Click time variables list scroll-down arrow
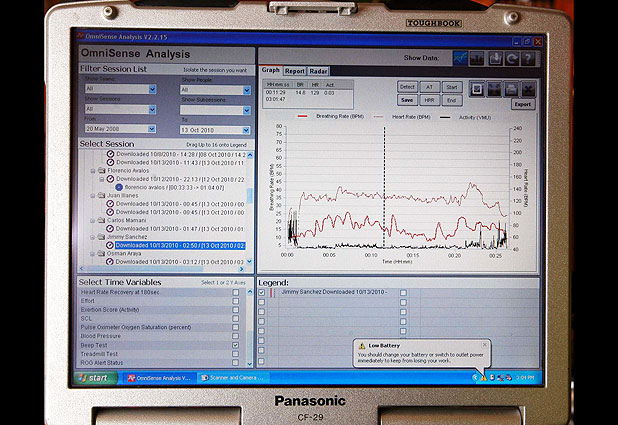 [x=249, y=363]
